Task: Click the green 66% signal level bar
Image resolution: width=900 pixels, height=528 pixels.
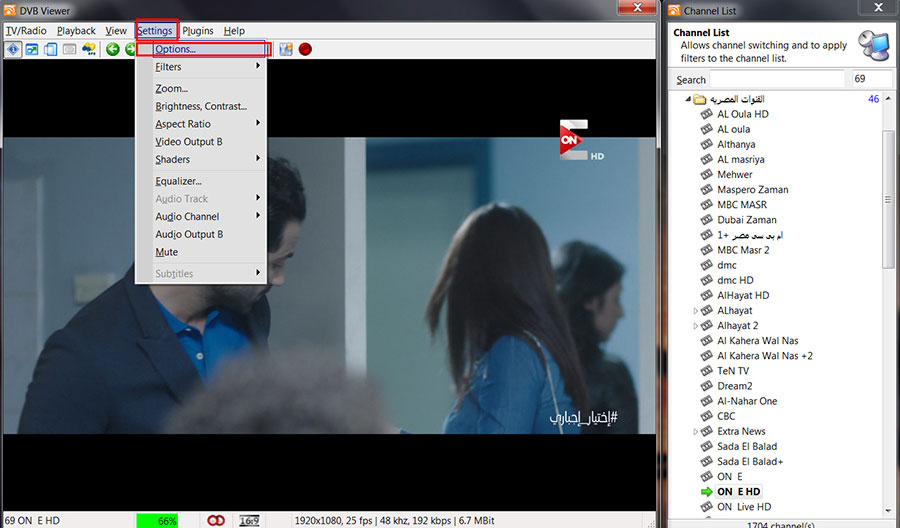Action: tap(157, 521)
